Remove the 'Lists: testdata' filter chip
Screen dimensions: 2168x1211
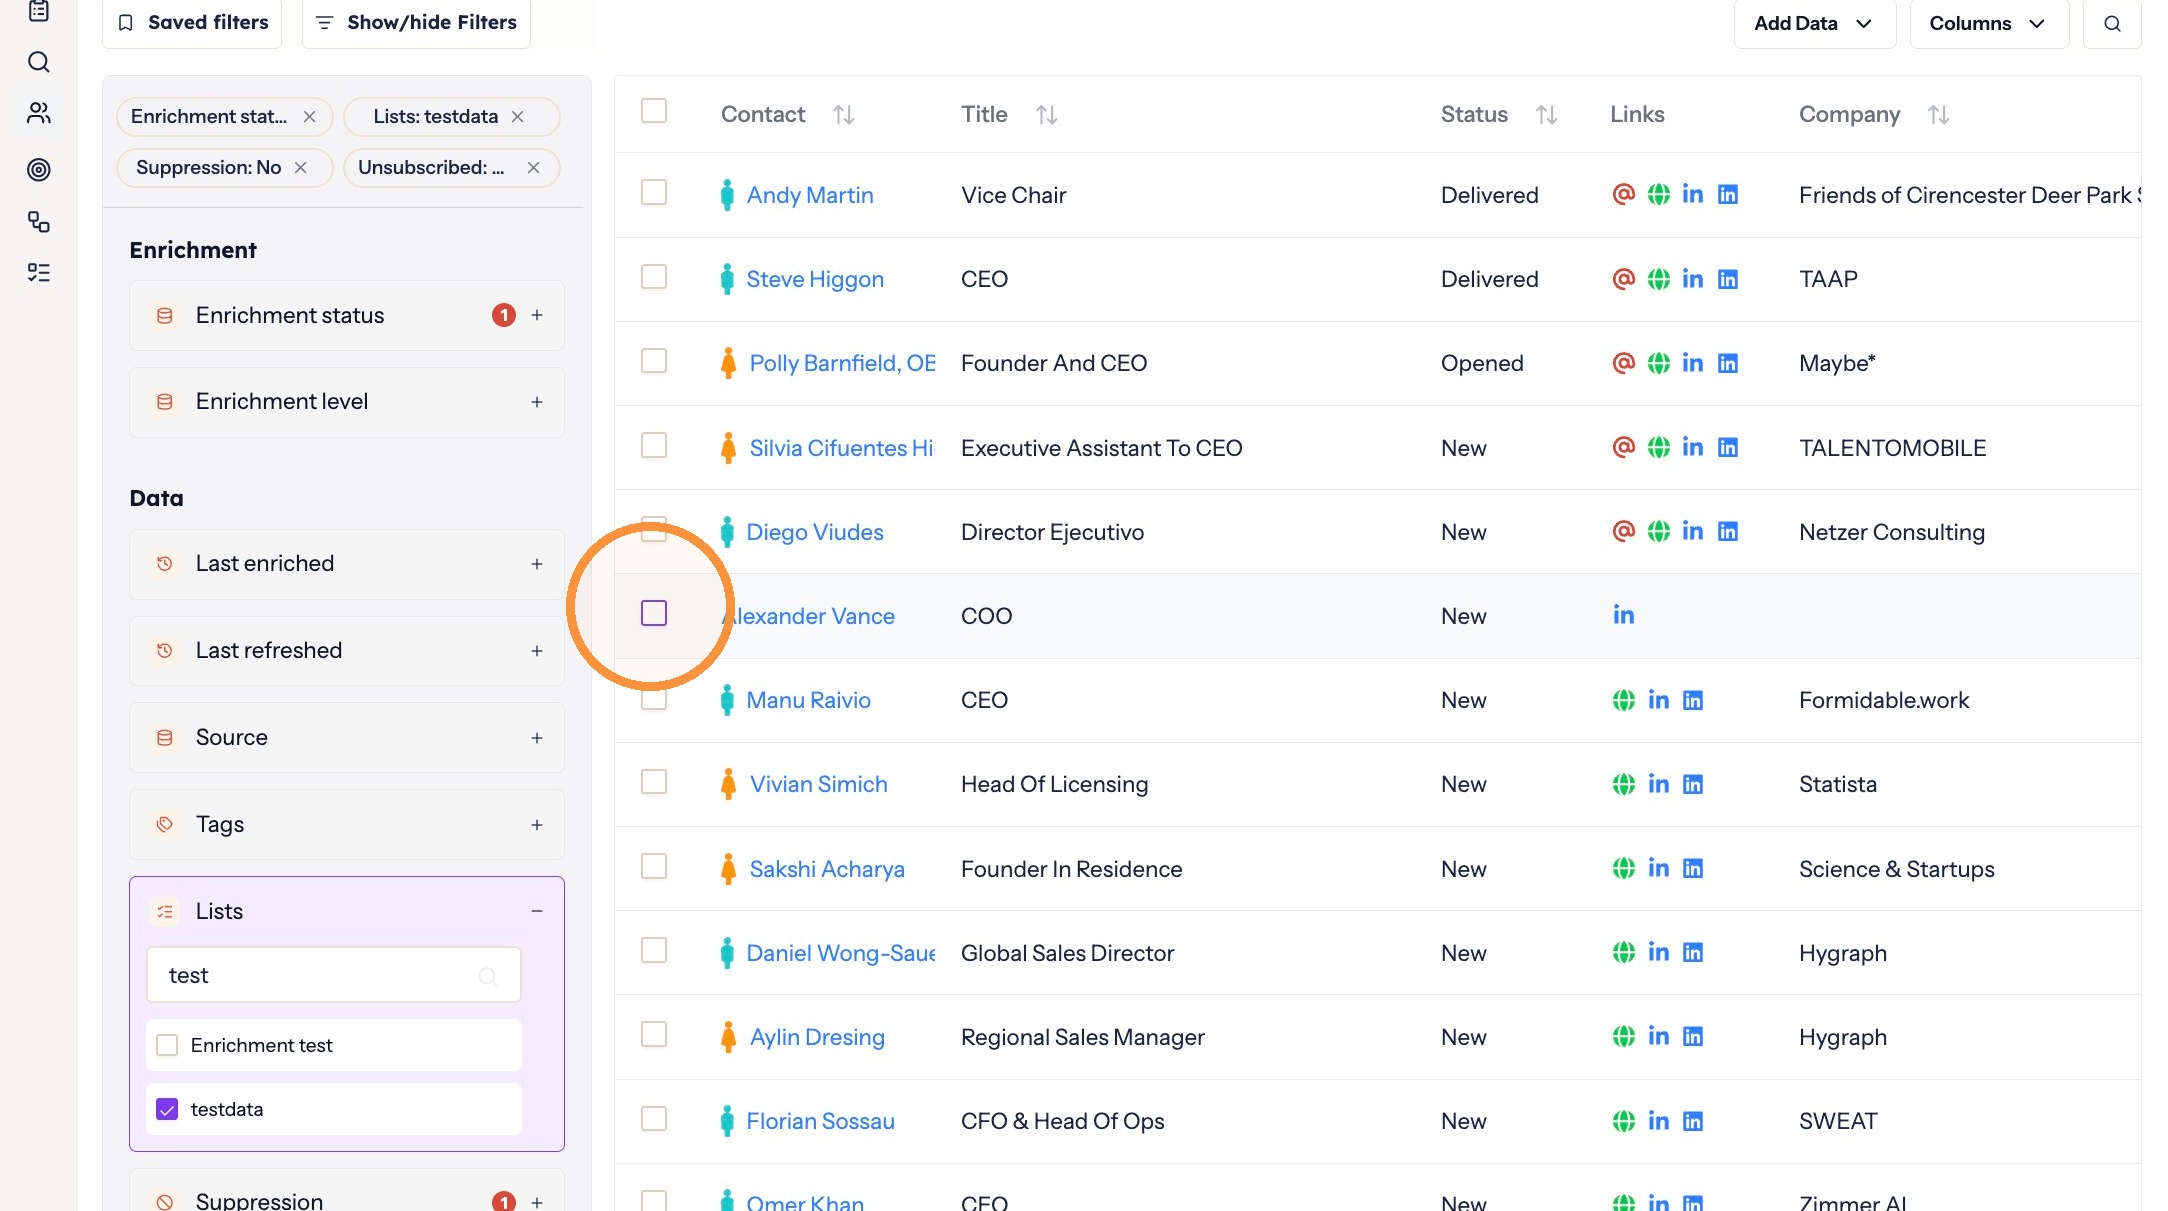click(518, 117)
